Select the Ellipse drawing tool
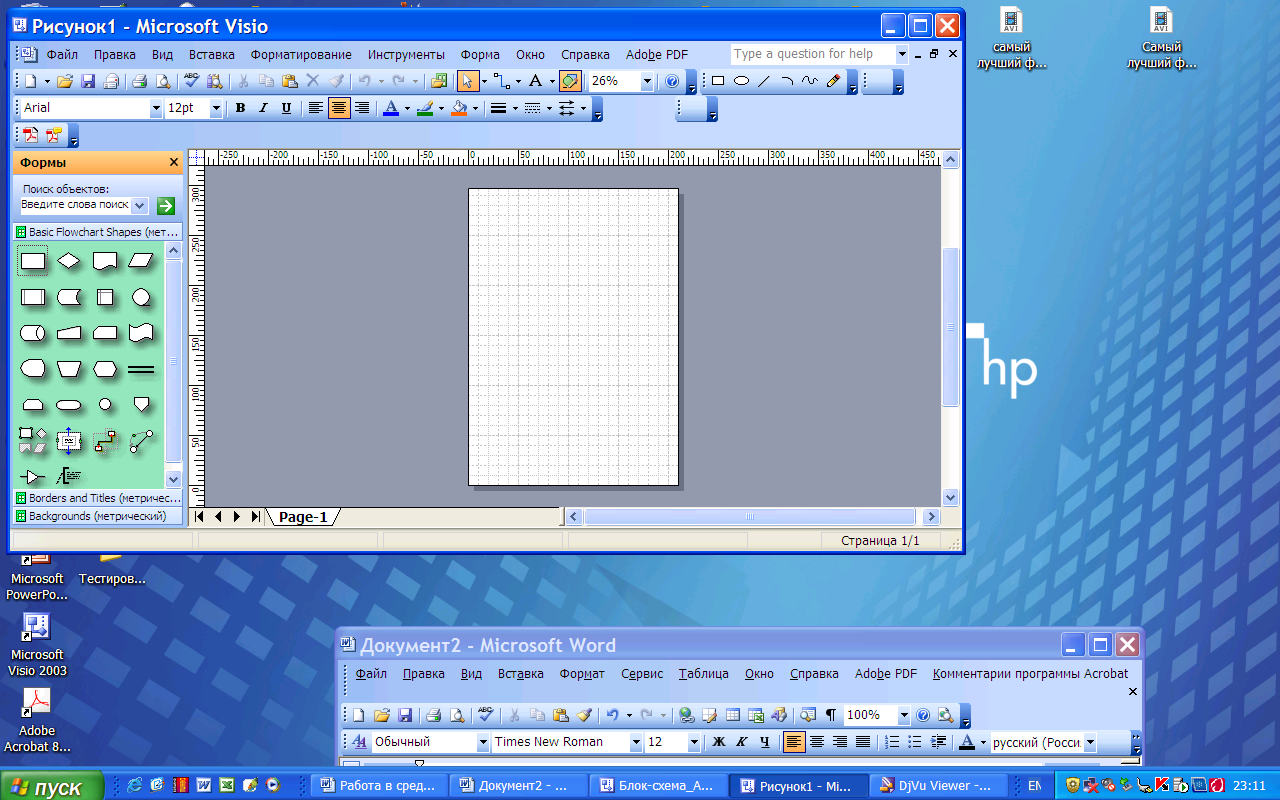This screenshot has height=800, width=1280. 741,81
